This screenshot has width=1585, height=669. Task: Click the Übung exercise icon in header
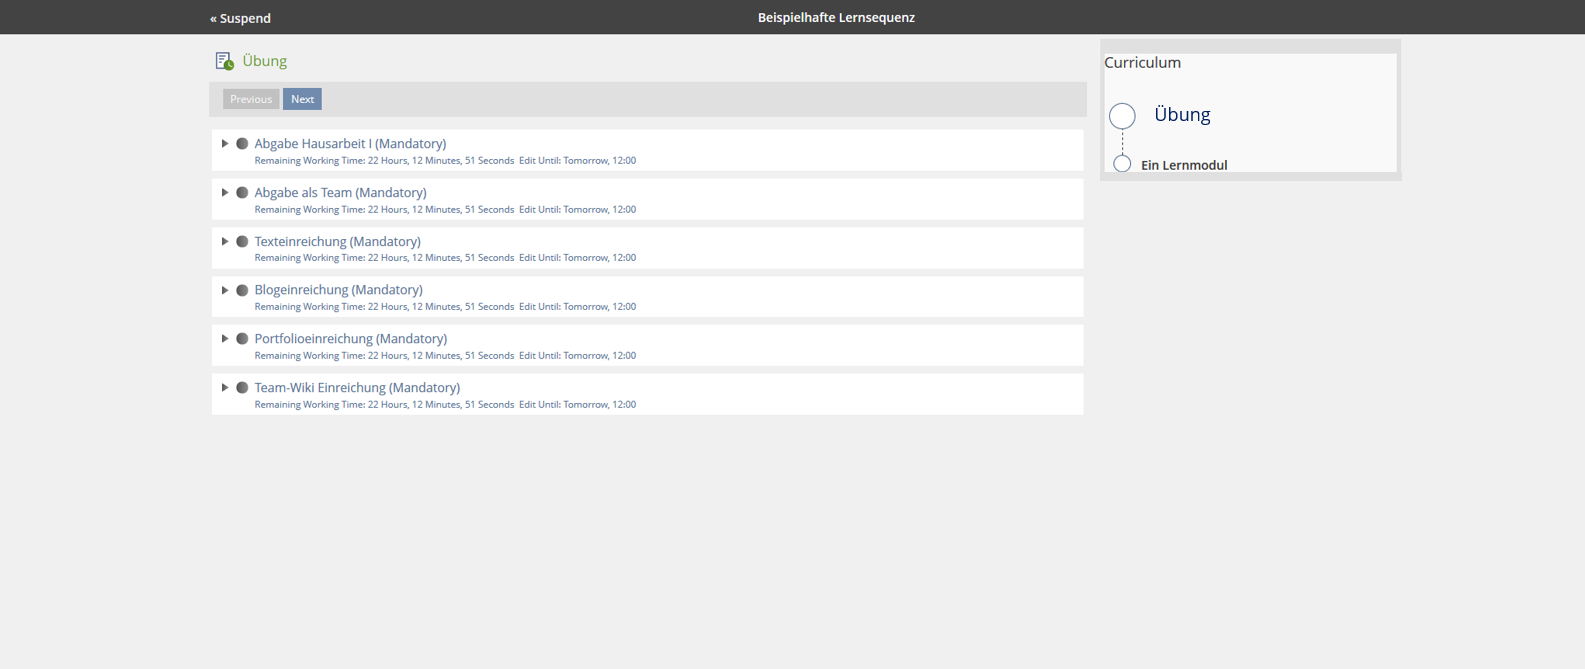coord(224,61)
